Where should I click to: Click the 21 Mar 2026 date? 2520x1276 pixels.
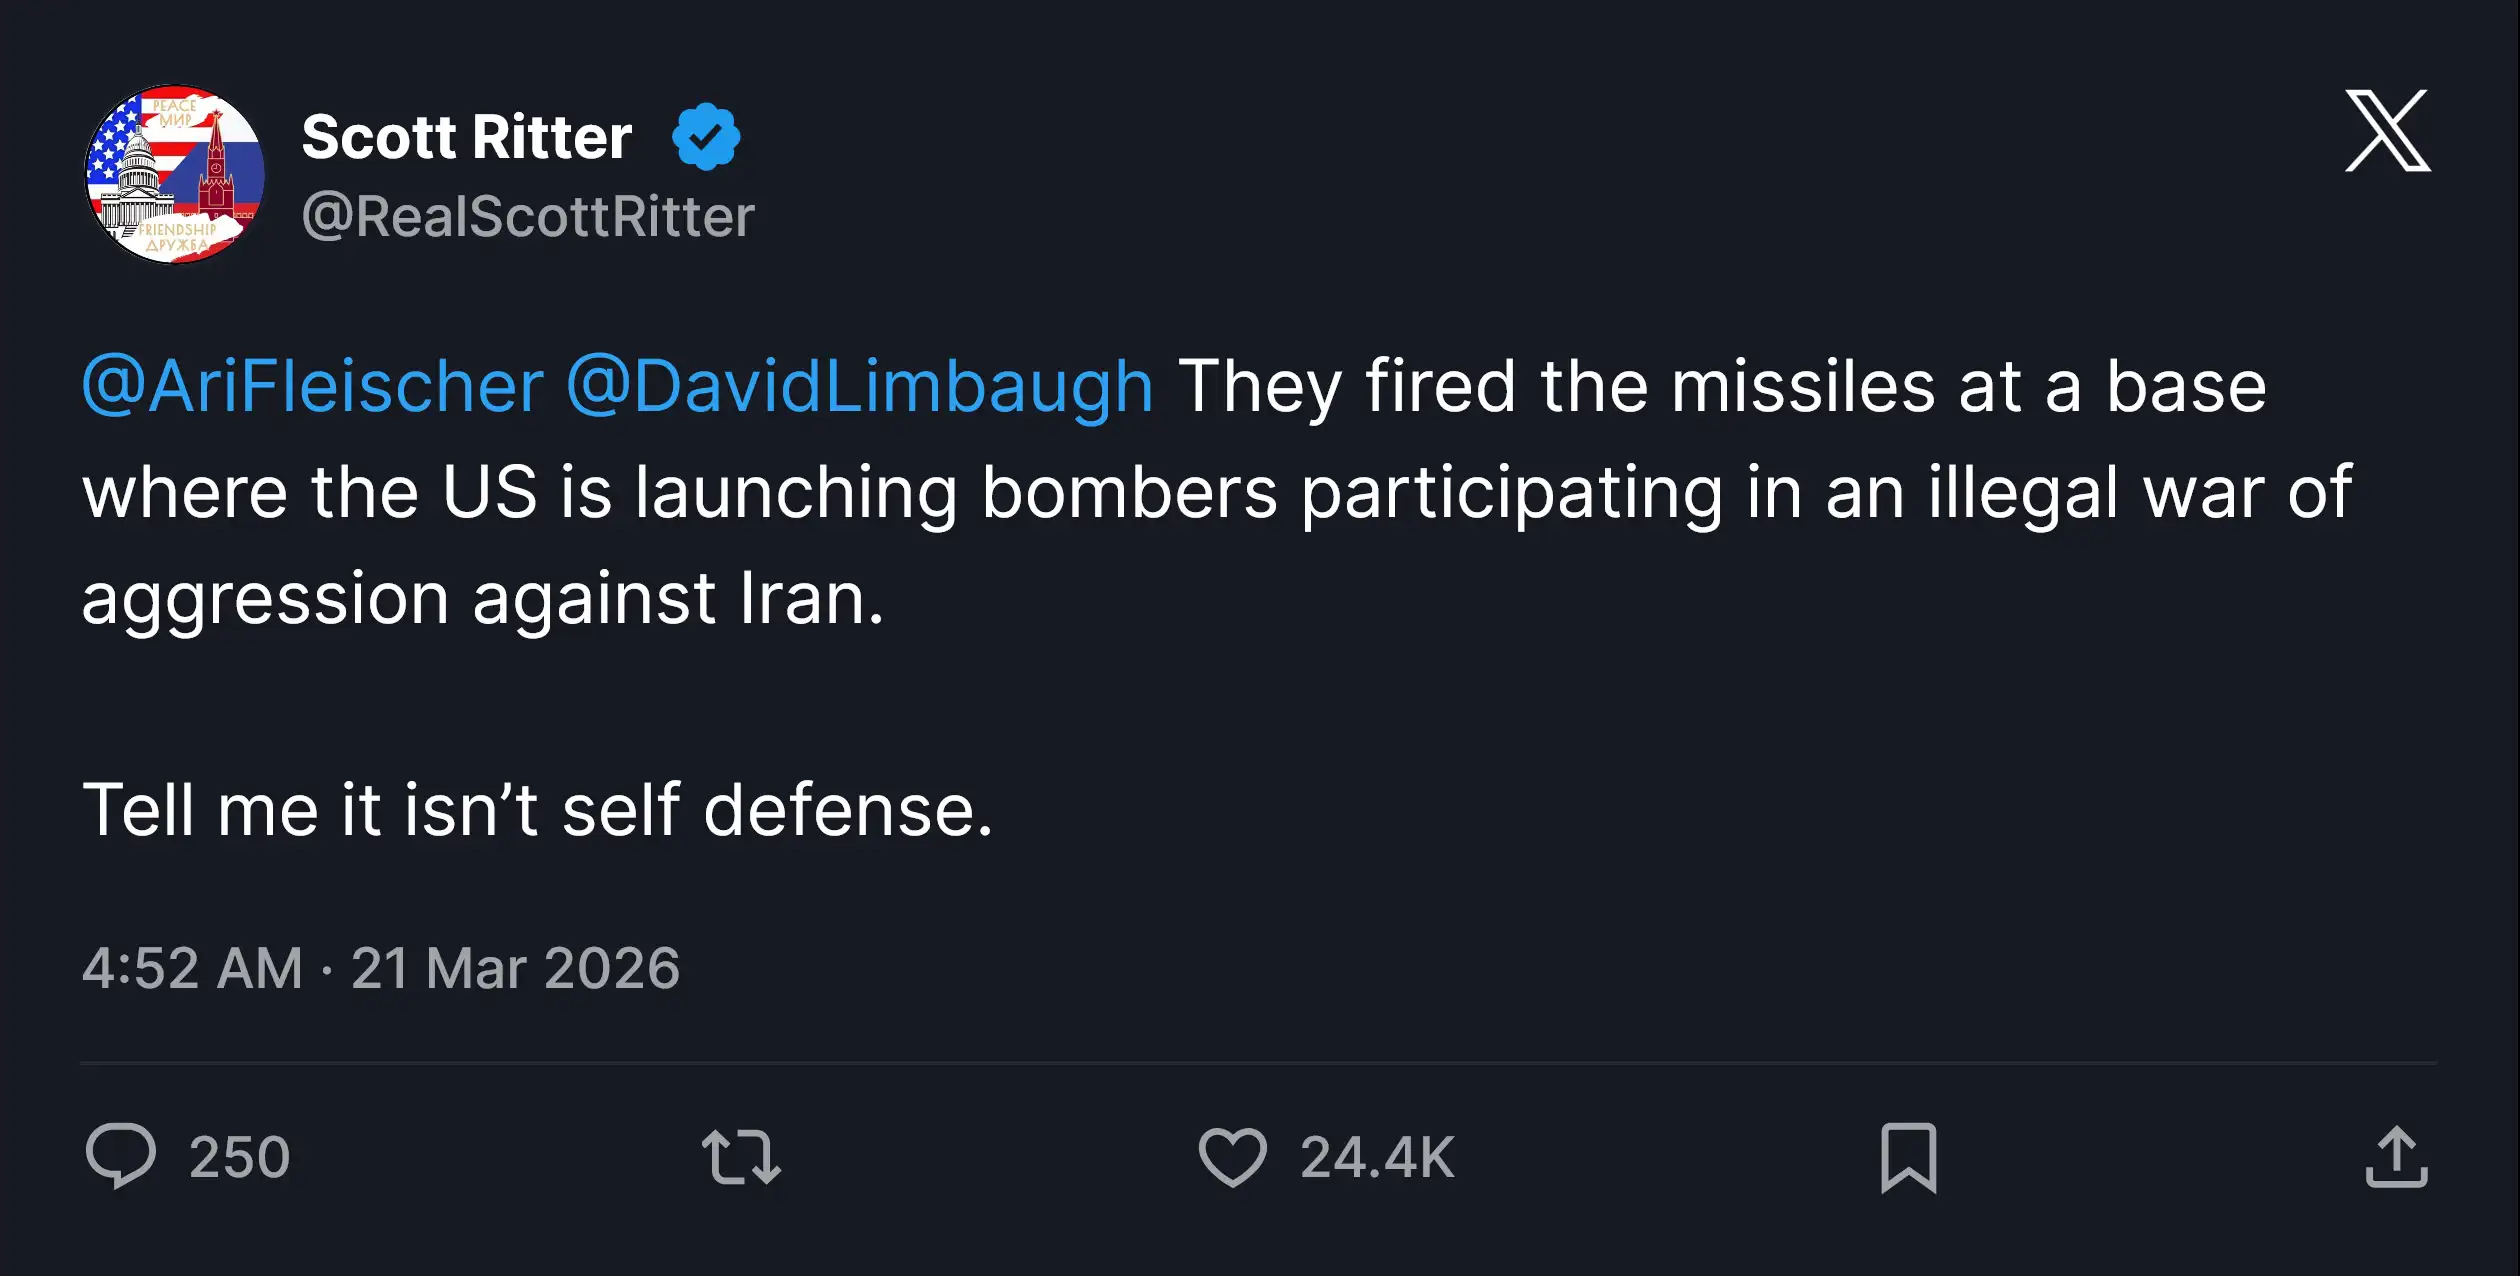pyautogui.click(x=515, y=968)
